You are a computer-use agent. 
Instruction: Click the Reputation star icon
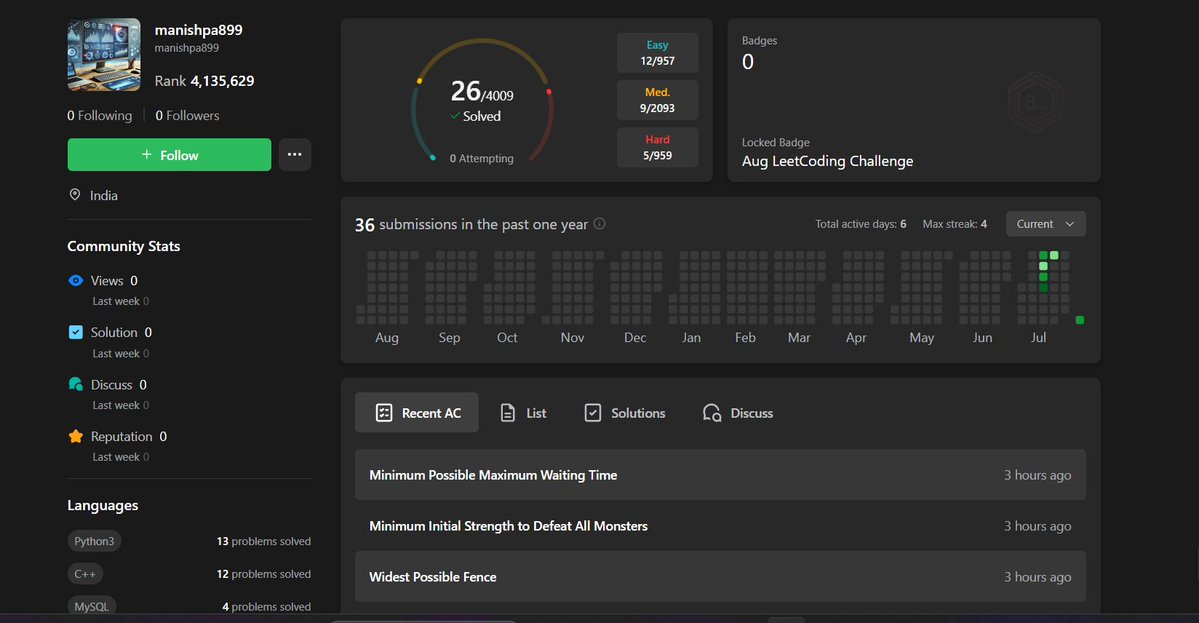76,436
